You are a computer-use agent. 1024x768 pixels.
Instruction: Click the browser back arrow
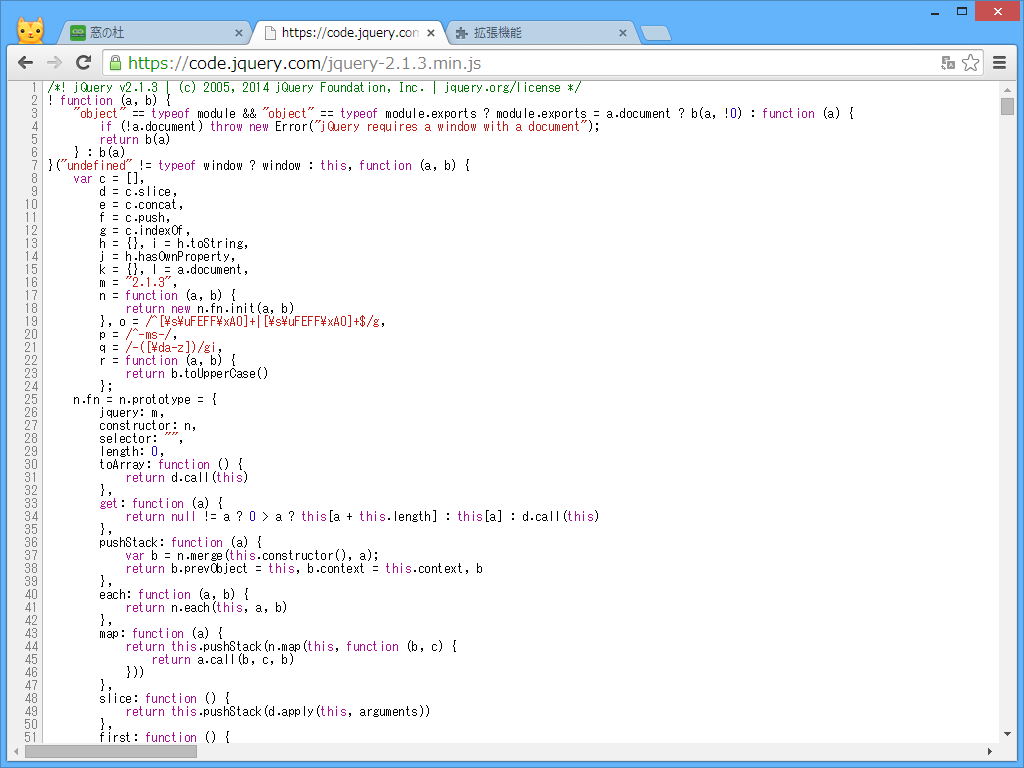click(25, 63)
